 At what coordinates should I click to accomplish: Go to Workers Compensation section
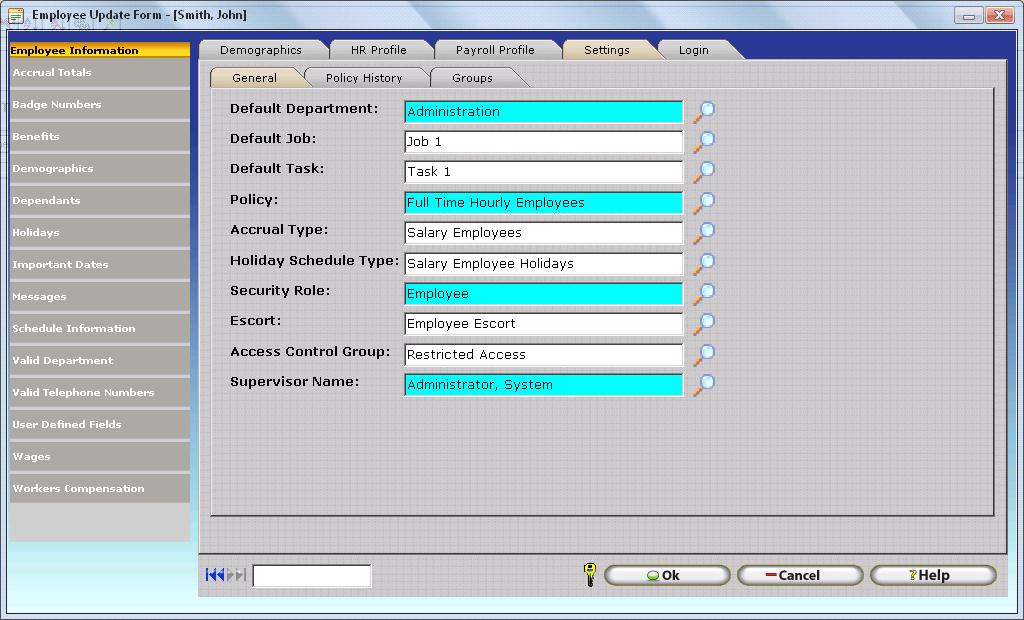(x=98, y=489)
